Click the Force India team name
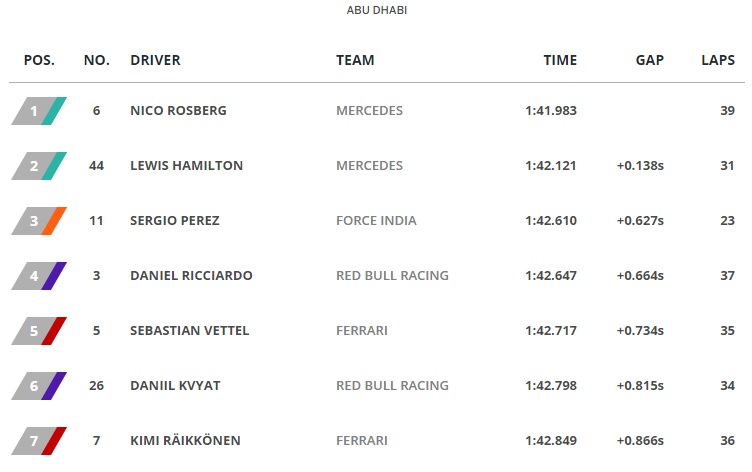This screenshot has height=472, width=752. (376, 220)
